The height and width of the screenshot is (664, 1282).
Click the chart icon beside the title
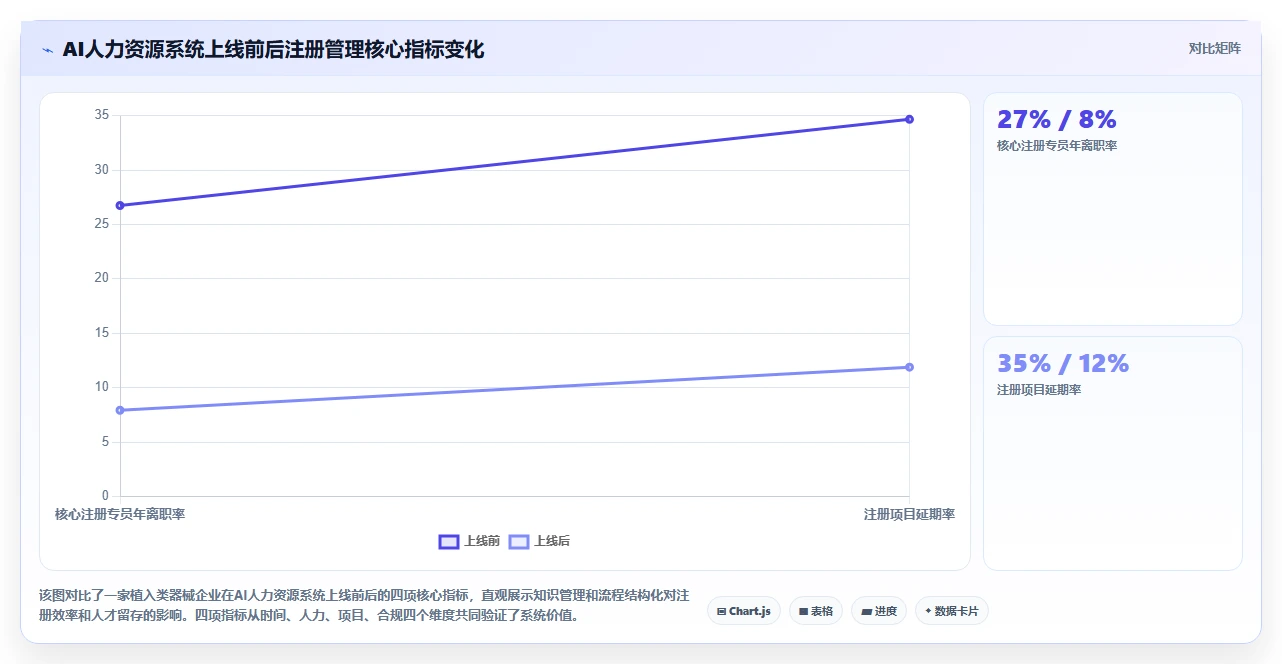pyautogui.click(x=47, y=50)
